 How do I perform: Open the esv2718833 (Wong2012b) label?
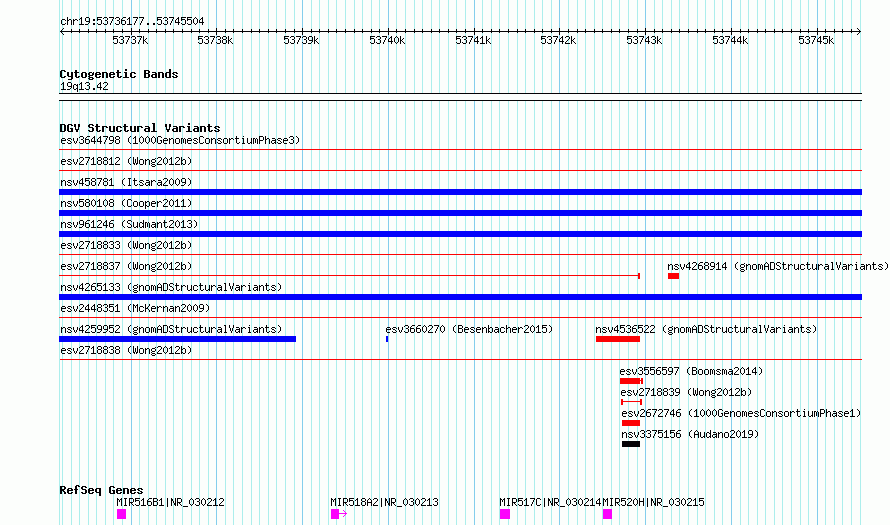[126, 245]
